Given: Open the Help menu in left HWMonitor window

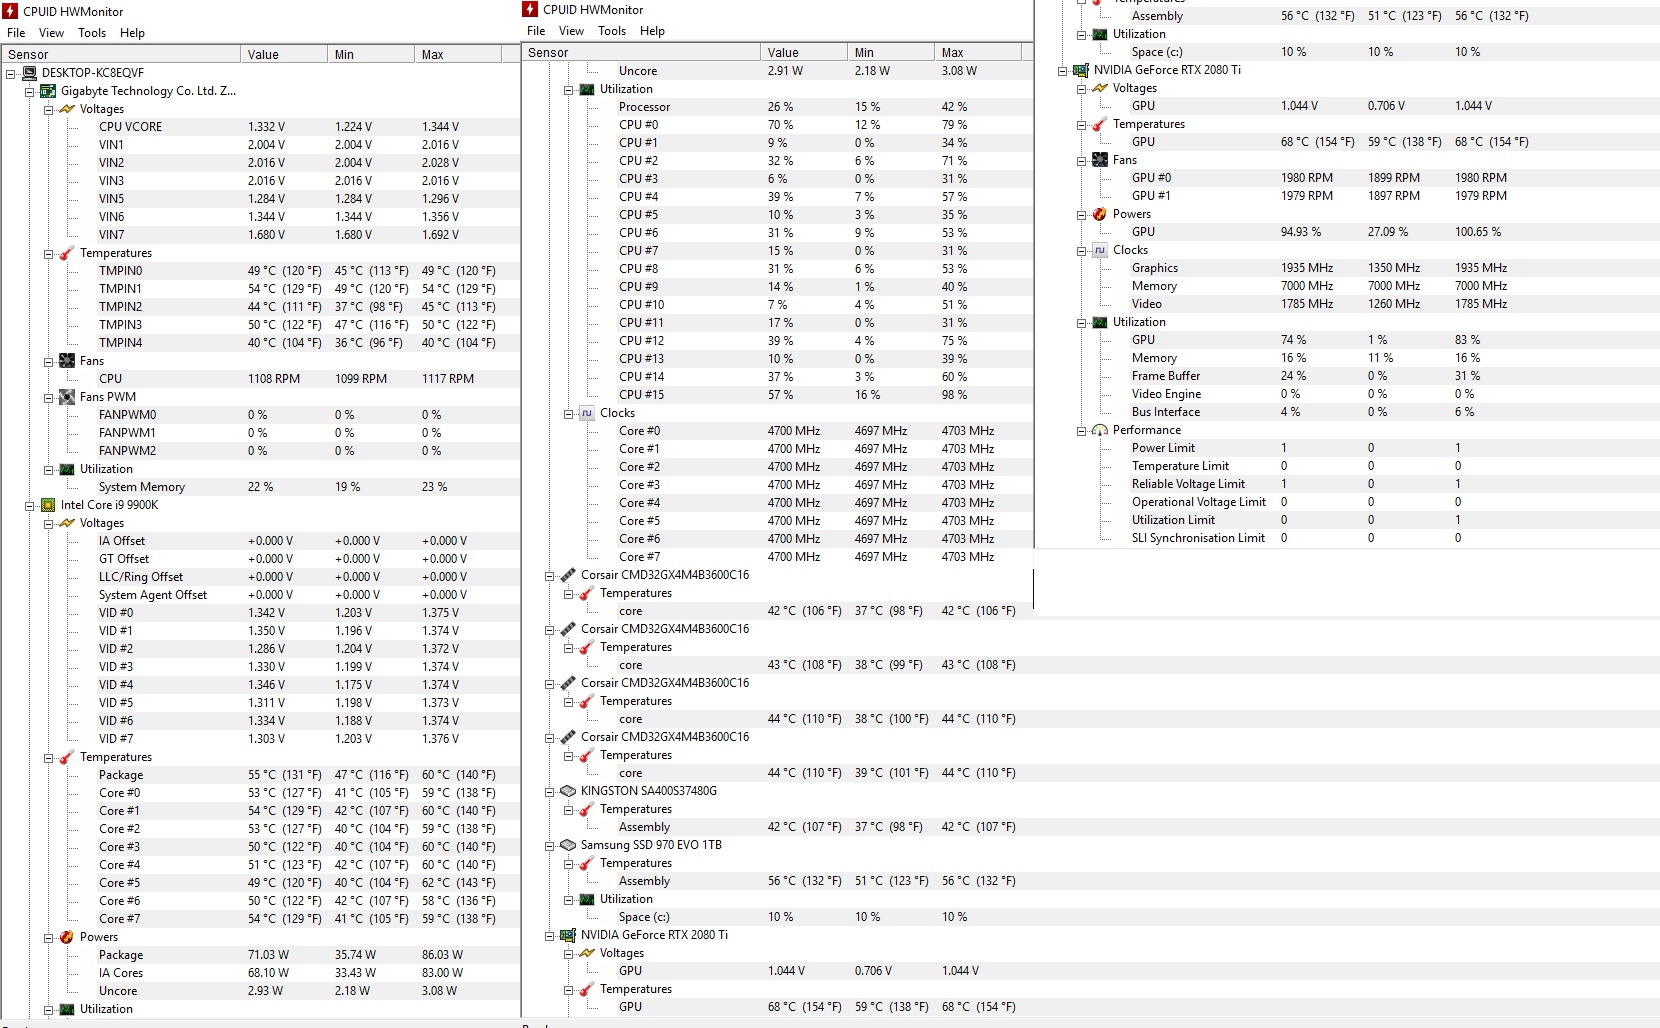Looking at the screenshot, I should (x=132, y=33).
